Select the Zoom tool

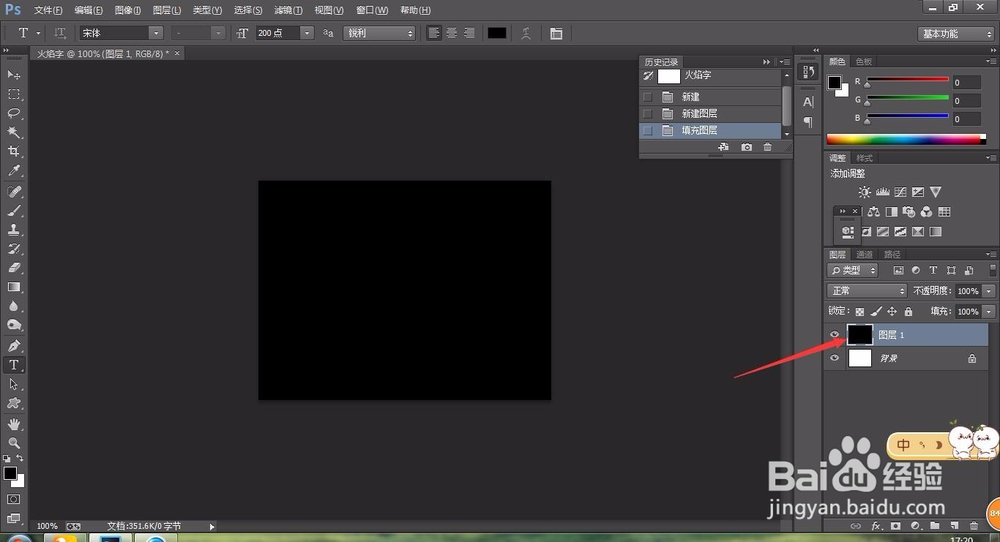point(13,443)
